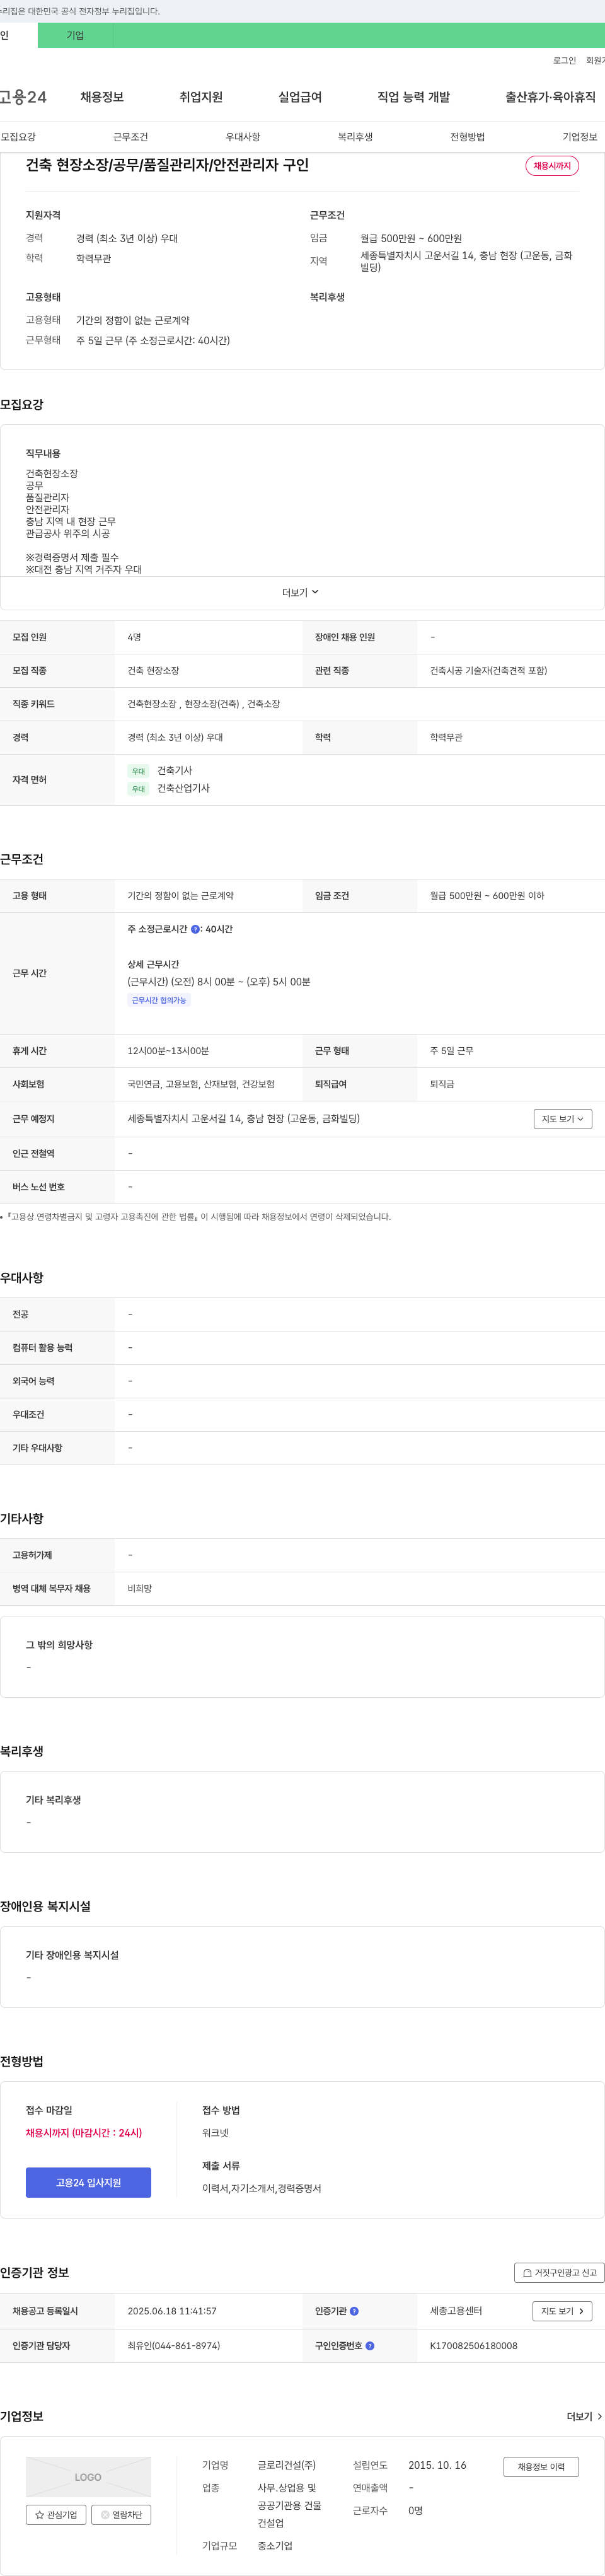The image size is (605, 2576).
Task: Expand job description with 더보기 chevron
Action: pyautogui.click(x=301, y=593)
